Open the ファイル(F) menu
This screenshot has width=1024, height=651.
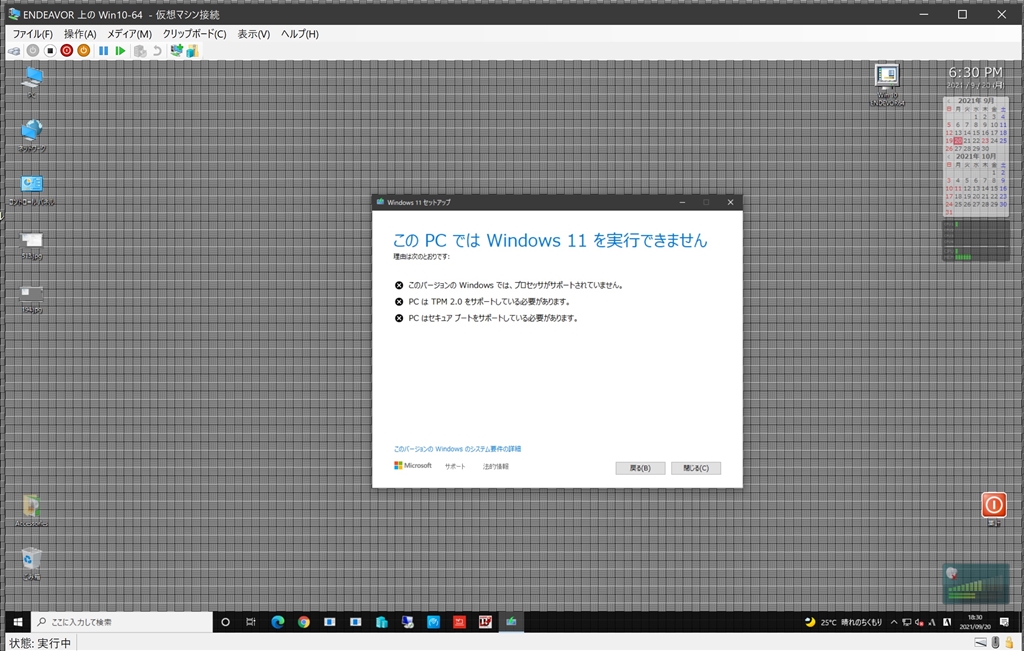coord(33,34)
